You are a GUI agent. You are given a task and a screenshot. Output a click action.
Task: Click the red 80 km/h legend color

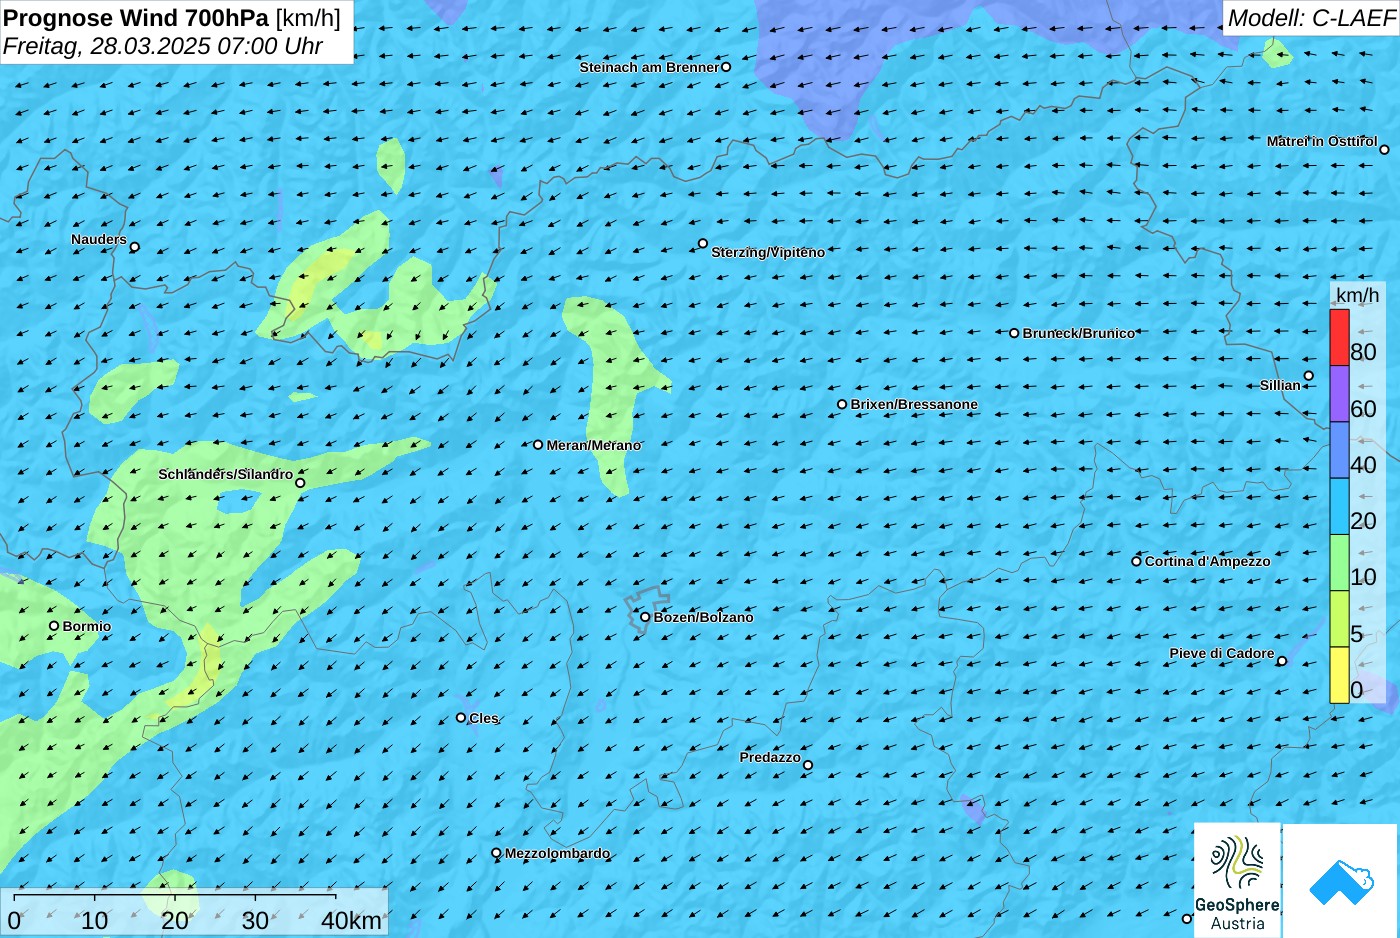pos(1339,338)
